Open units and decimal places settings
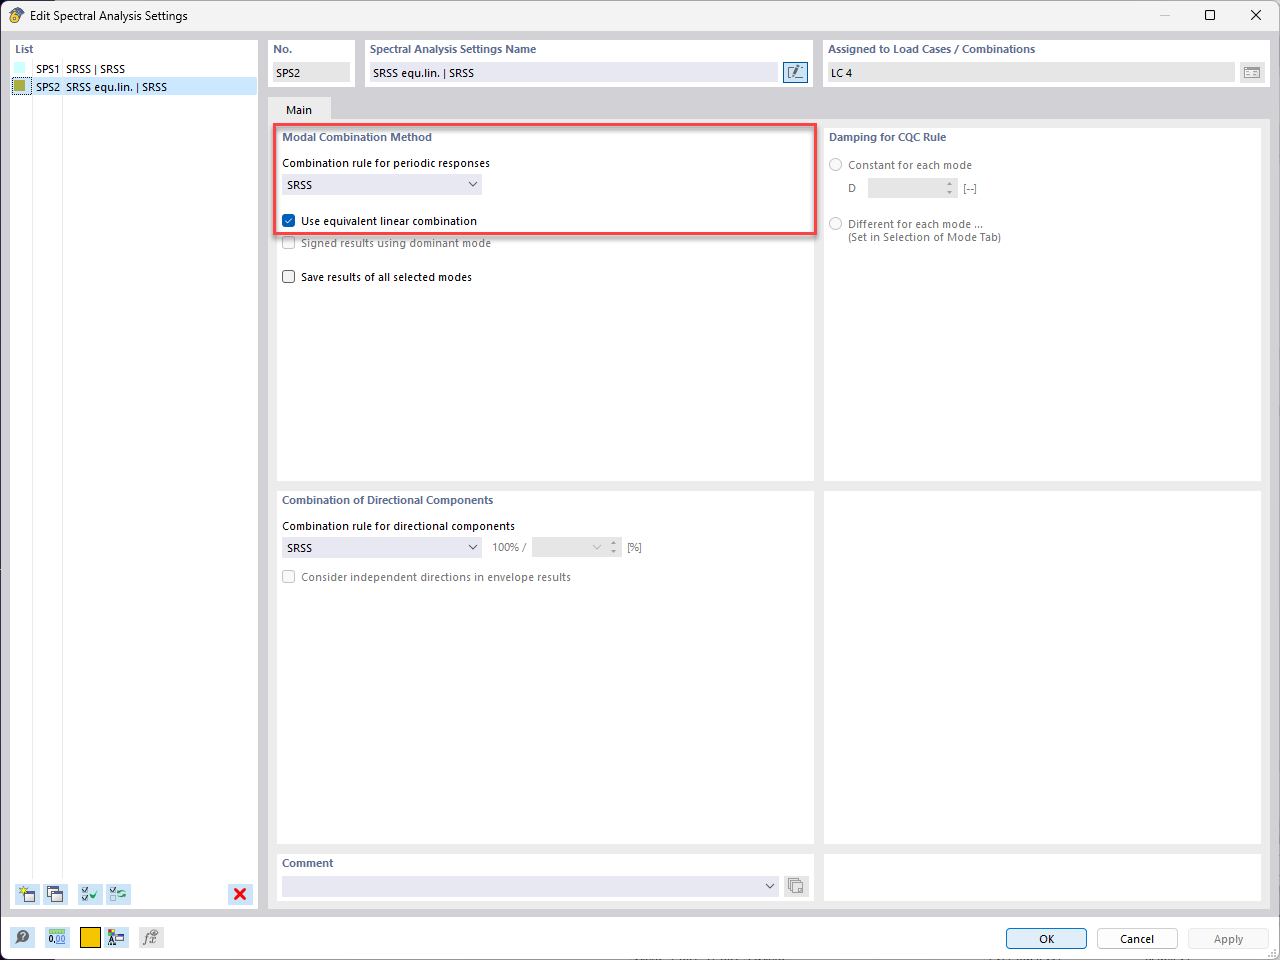This screenshot has height=960, width=1280. click(x=57, y=937)
